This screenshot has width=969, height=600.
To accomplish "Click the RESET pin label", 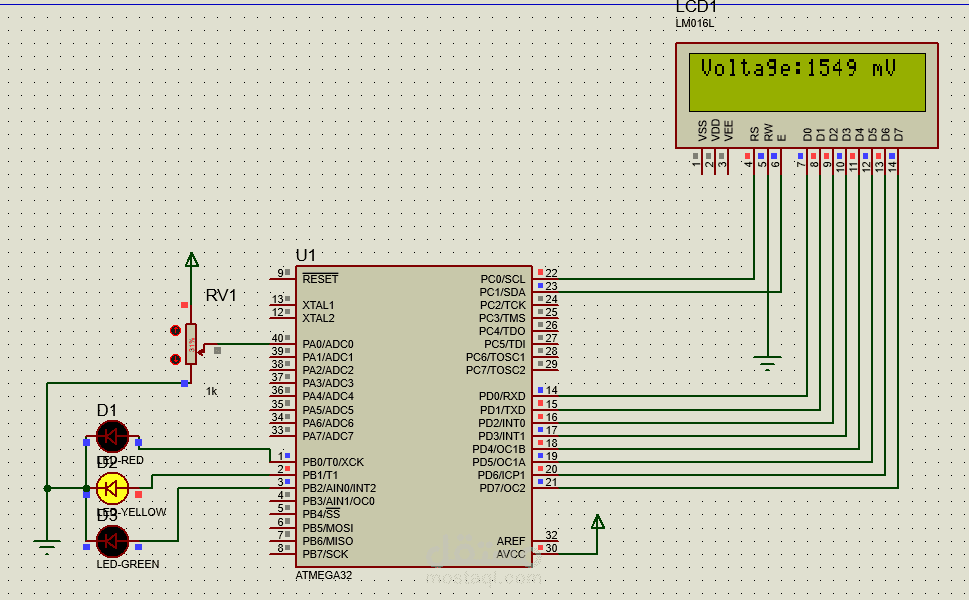I will click(x=320, y=279).
